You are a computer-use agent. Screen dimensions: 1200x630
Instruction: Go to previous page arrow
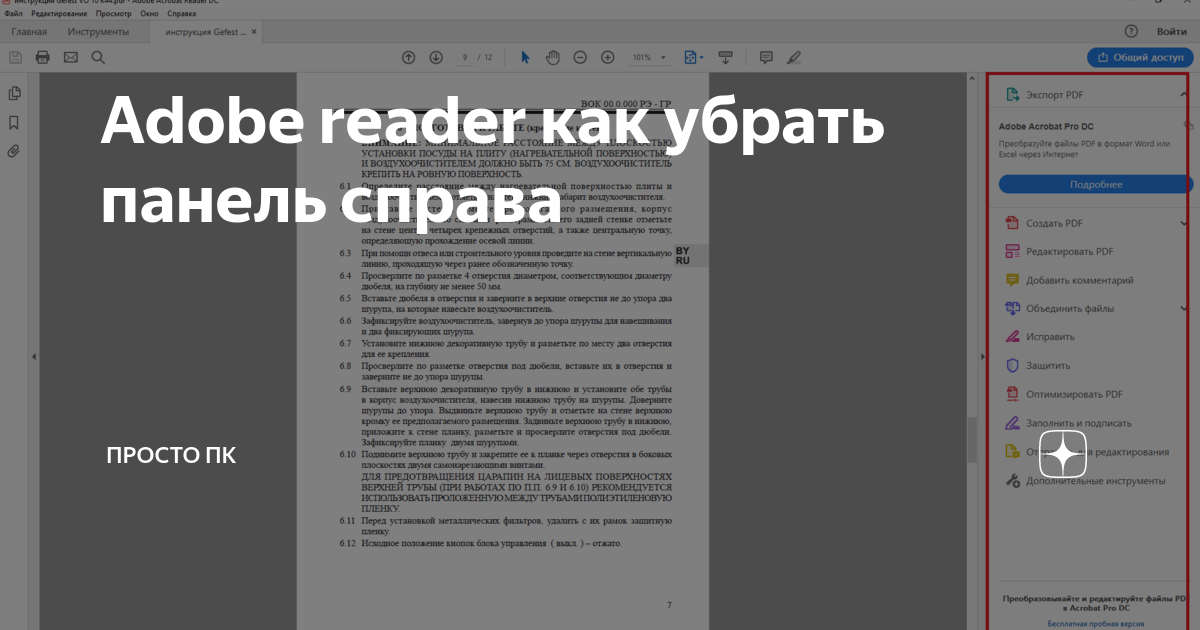pos(408,58)
